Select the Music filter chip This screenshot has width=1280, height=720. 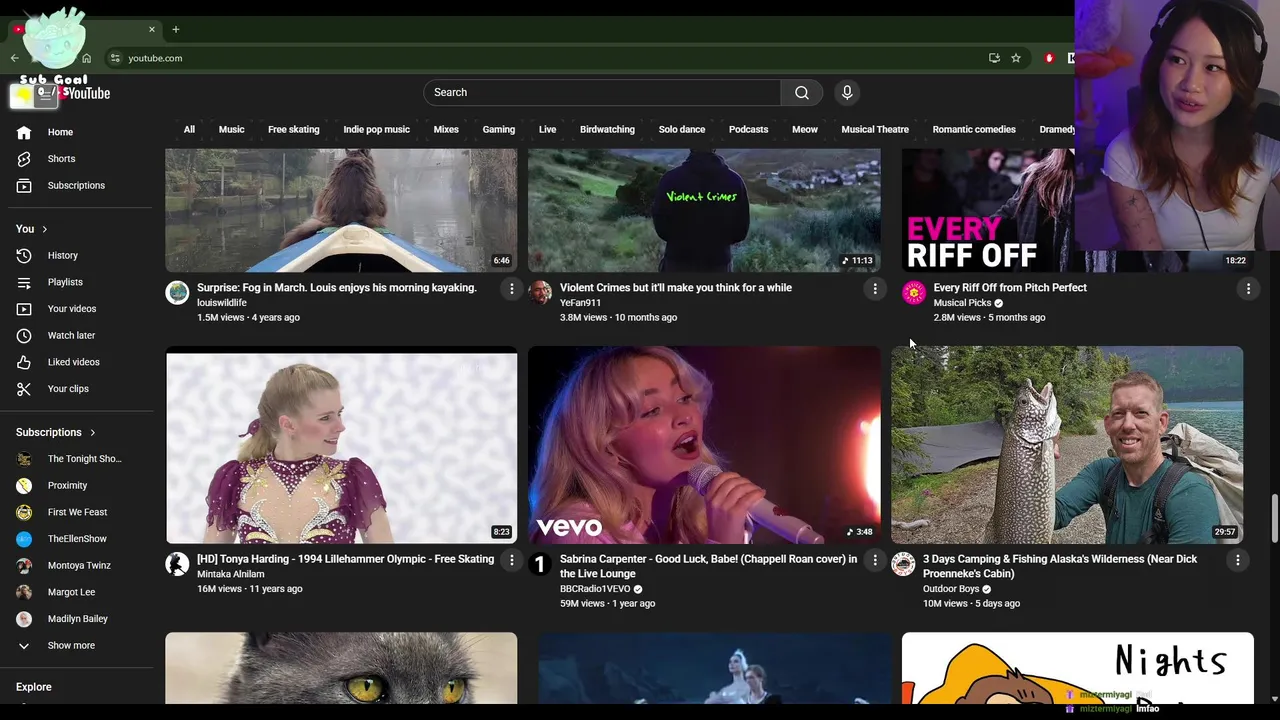click(231, 129)
